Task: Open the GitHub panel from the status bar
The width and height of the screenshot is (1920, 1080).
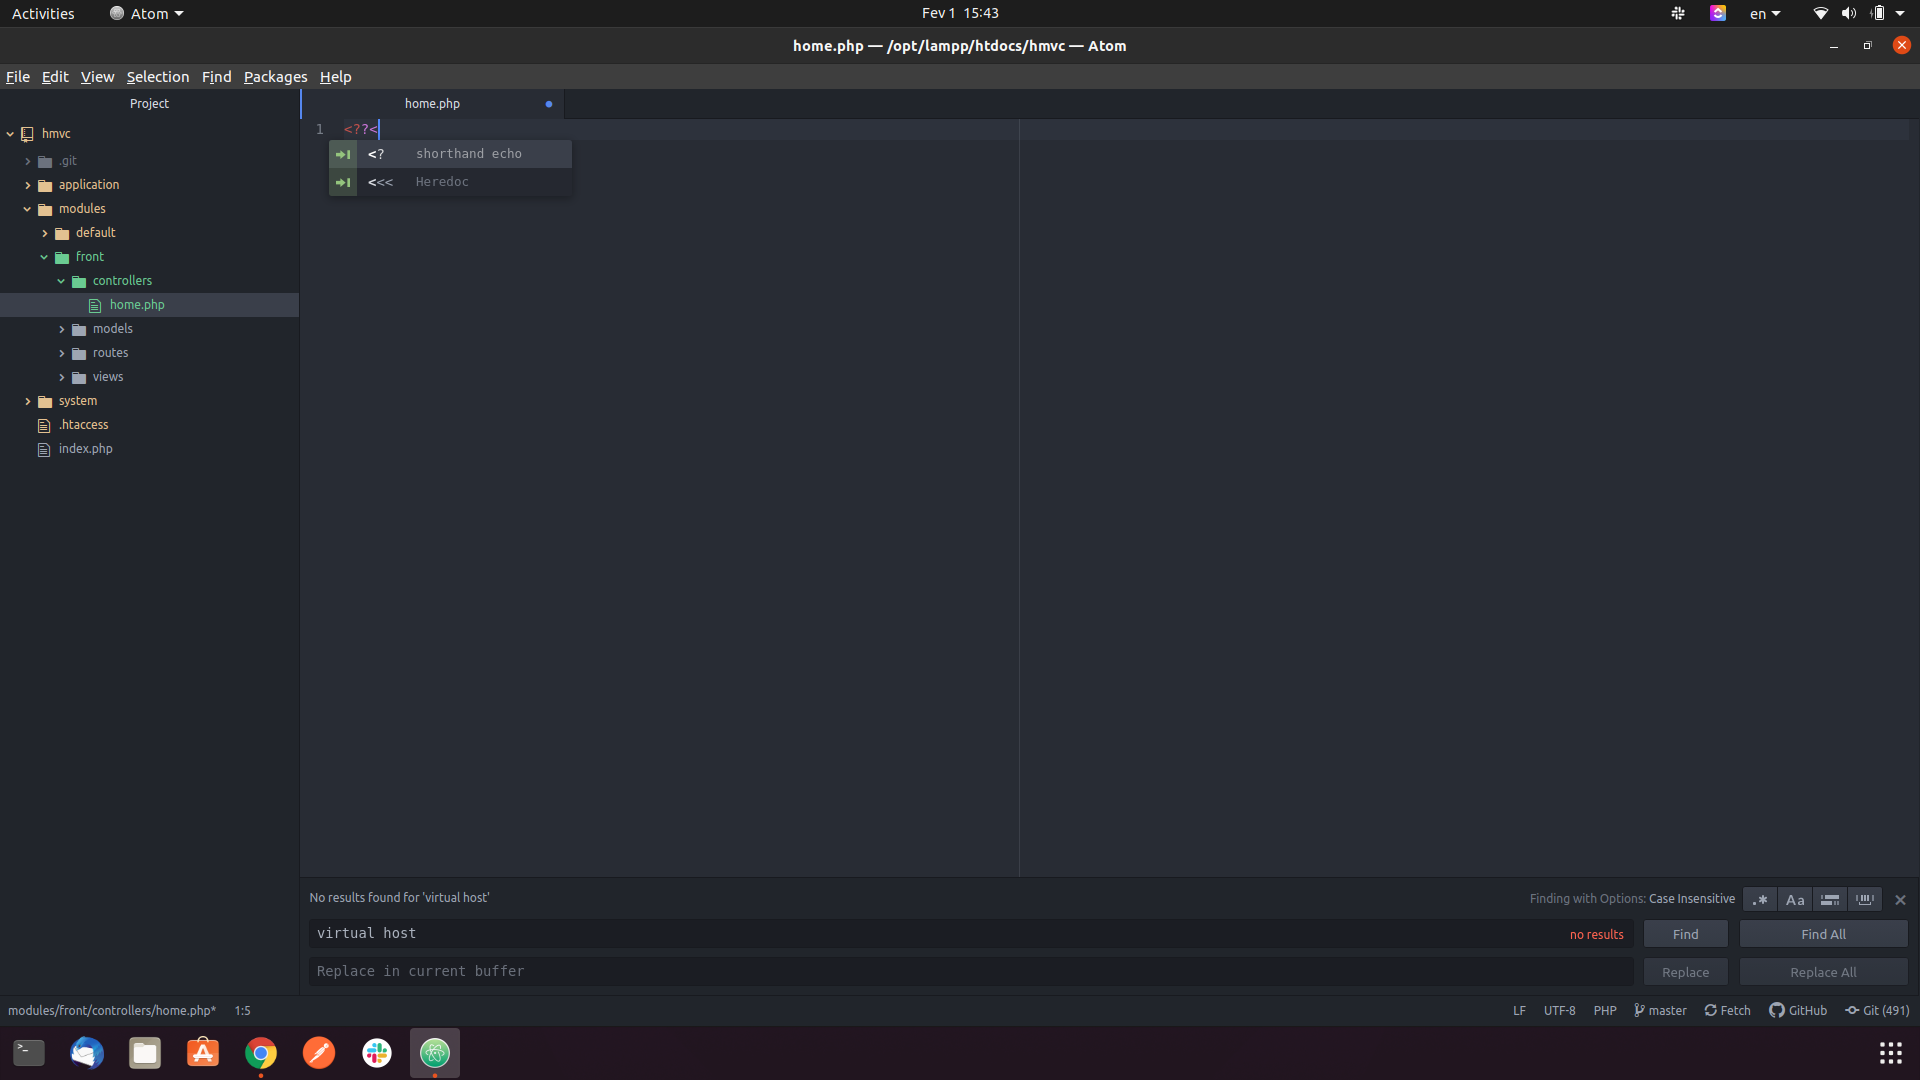Action: tap(1798, 1011)
